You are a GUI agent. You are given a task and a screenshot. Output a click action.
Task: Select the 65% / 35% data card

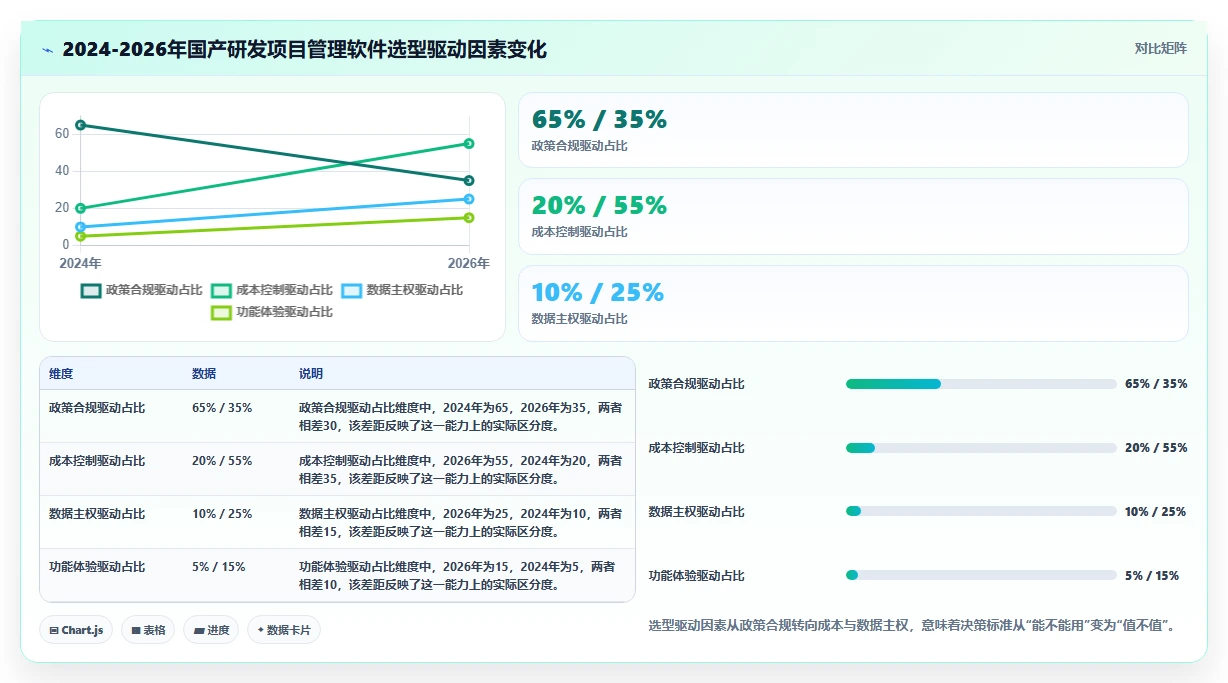point(853,130)
